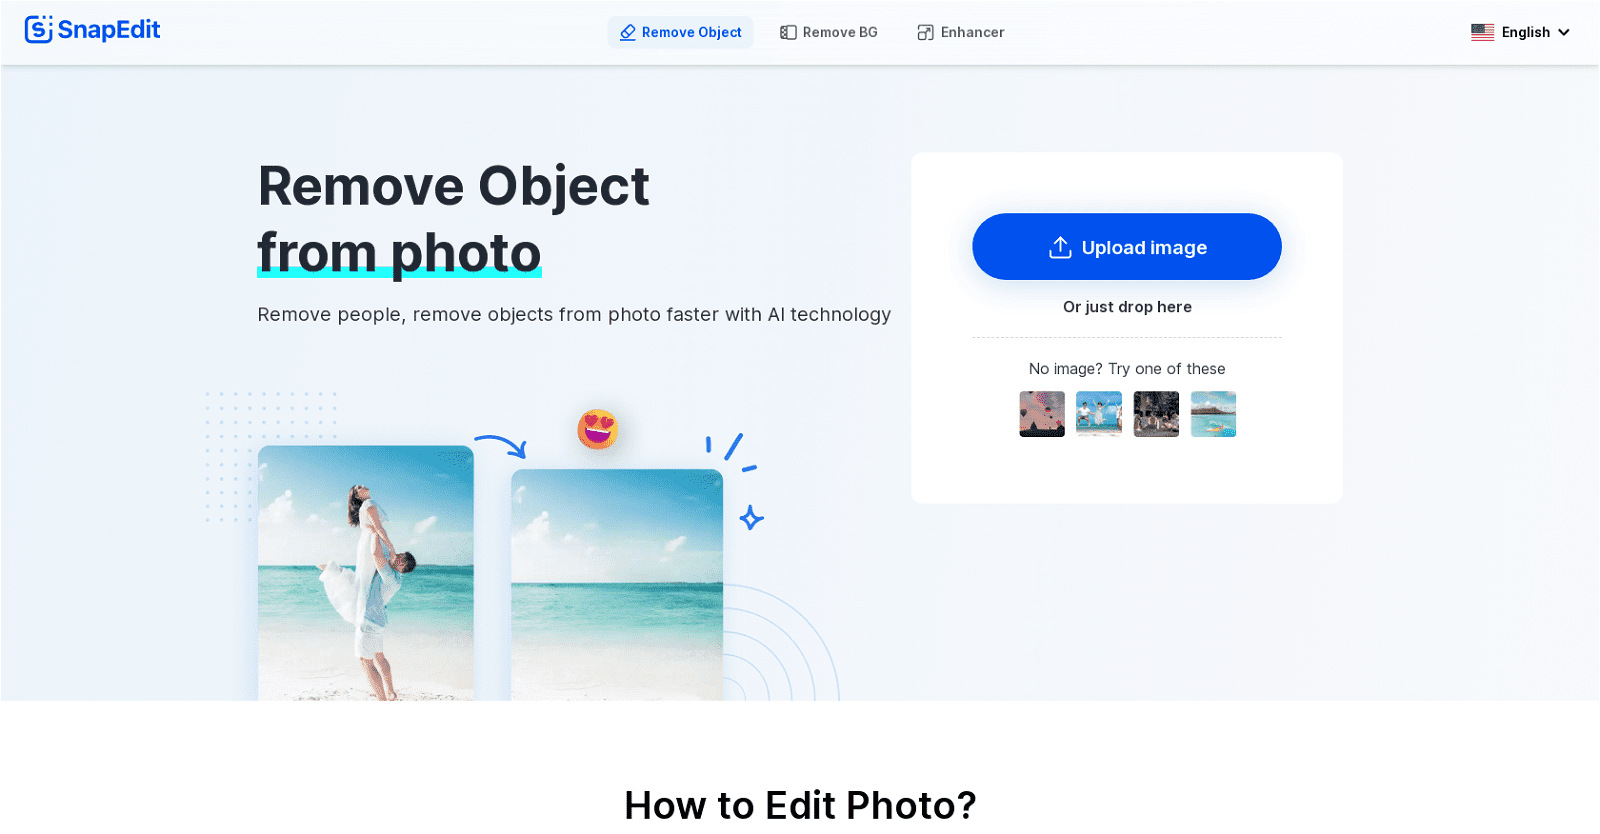Choose the dark group photo sample
Viewport: 1600px width, 834px height.
[1156, 414]
